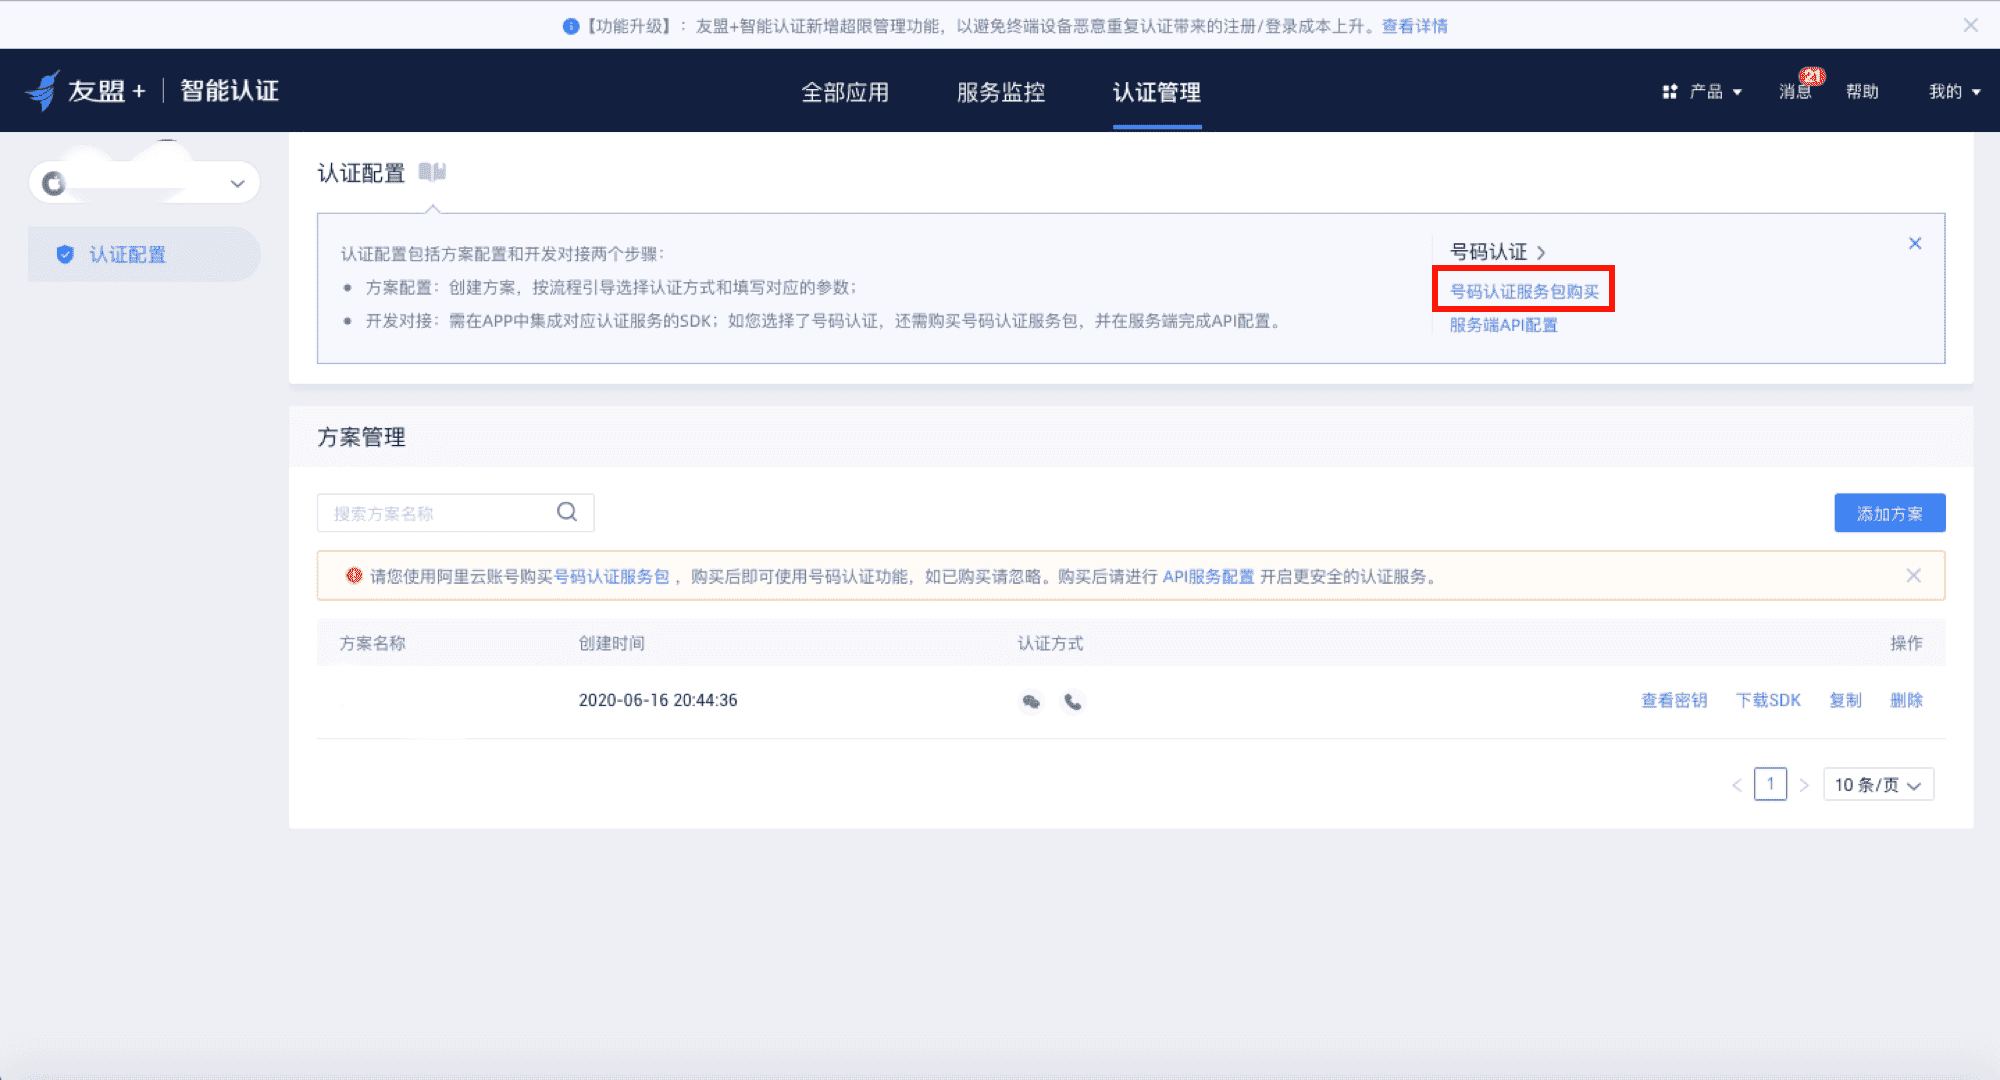Switch to the 服务监控 tab
This screenshot has height=1080, width=2000.
(1001, 92)
